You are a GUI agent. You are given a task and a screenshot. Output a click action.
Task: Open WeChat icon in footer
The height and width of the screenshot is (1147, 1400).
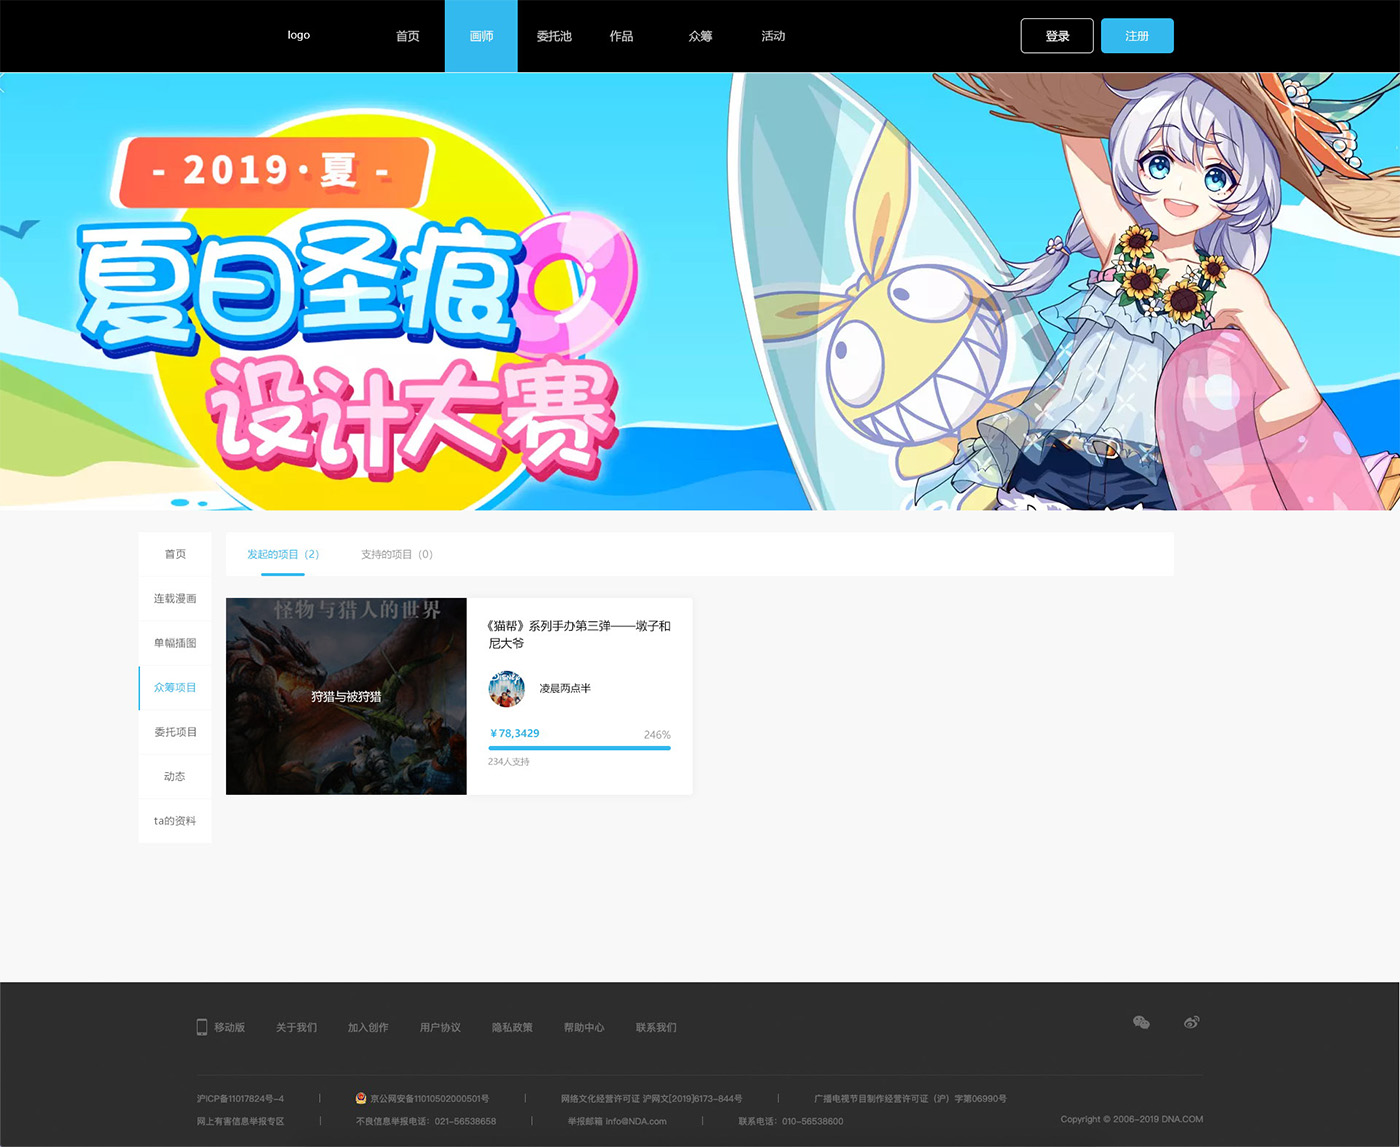[x=1141, y=1022]
